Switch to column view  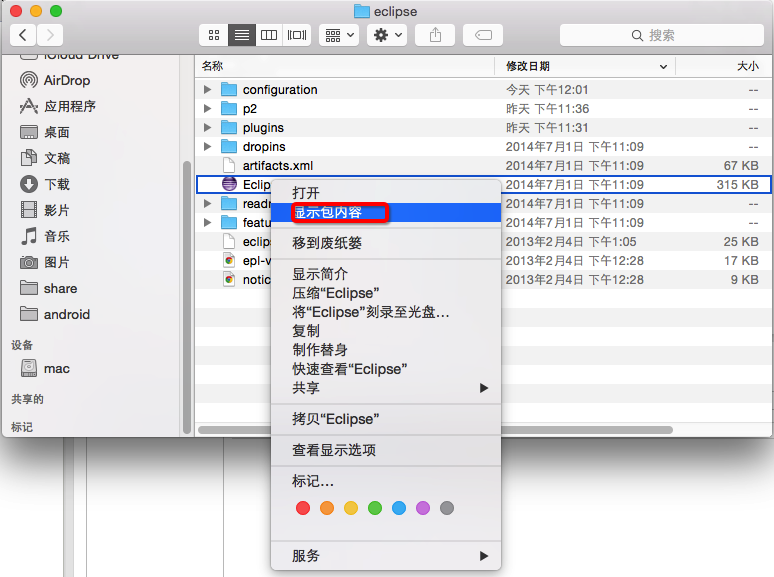[x=269, y=35]
